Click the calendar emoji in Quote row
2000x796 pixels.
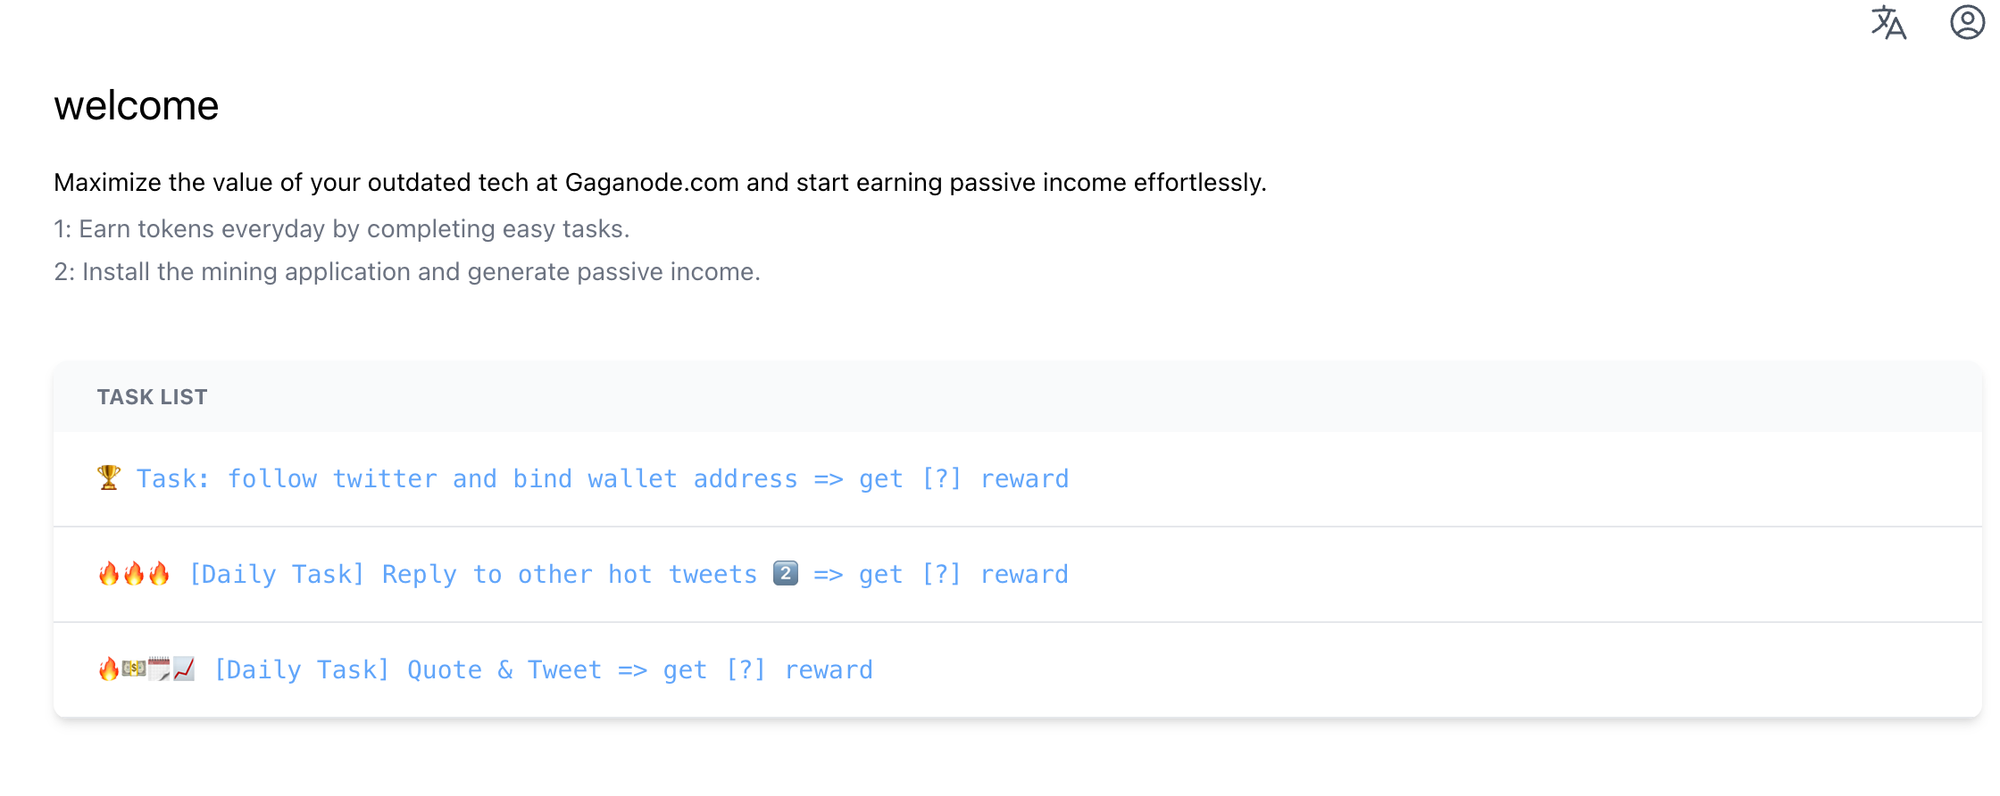coord(159,669)
